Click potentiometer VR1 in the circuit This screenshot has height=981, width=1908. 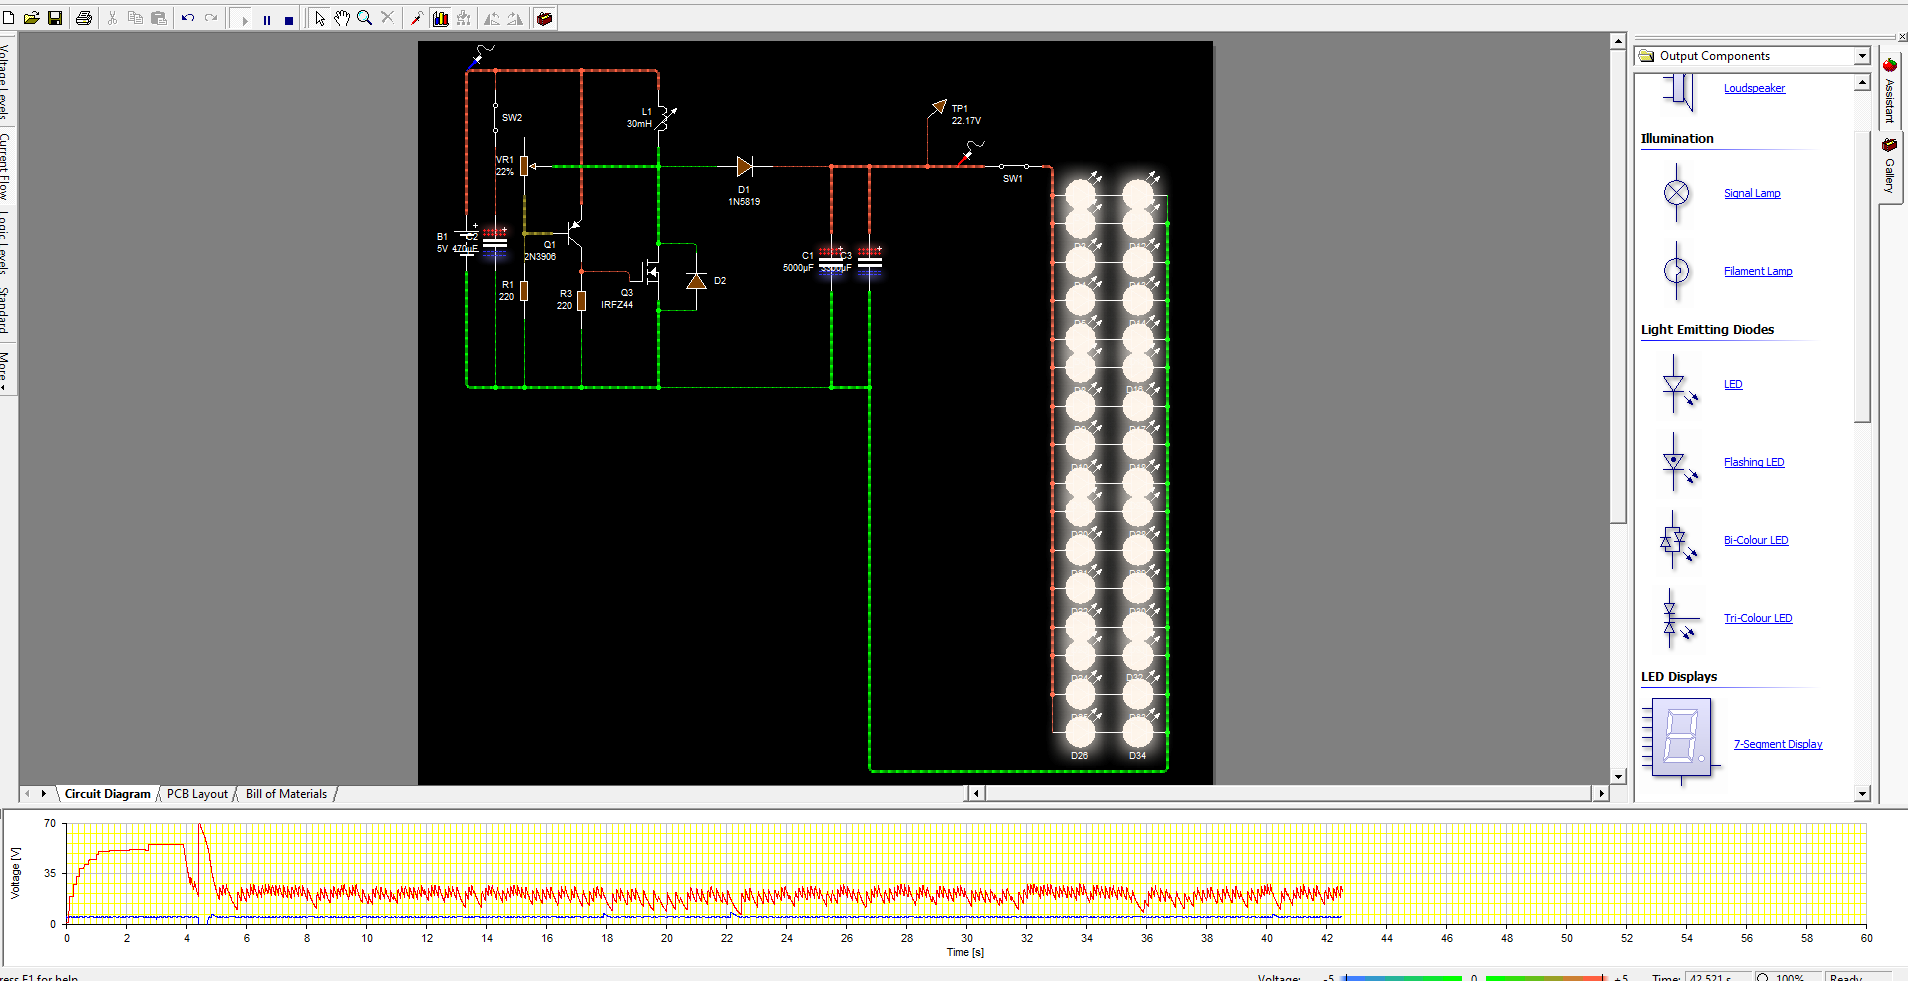523,166
